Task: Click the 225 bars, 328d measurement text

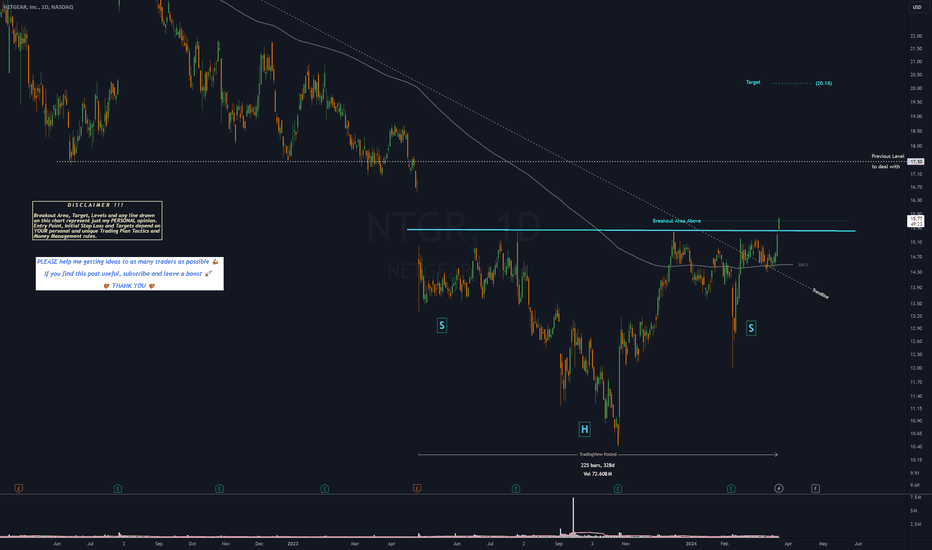Action: pyautogui.click(x=597, y=466)
